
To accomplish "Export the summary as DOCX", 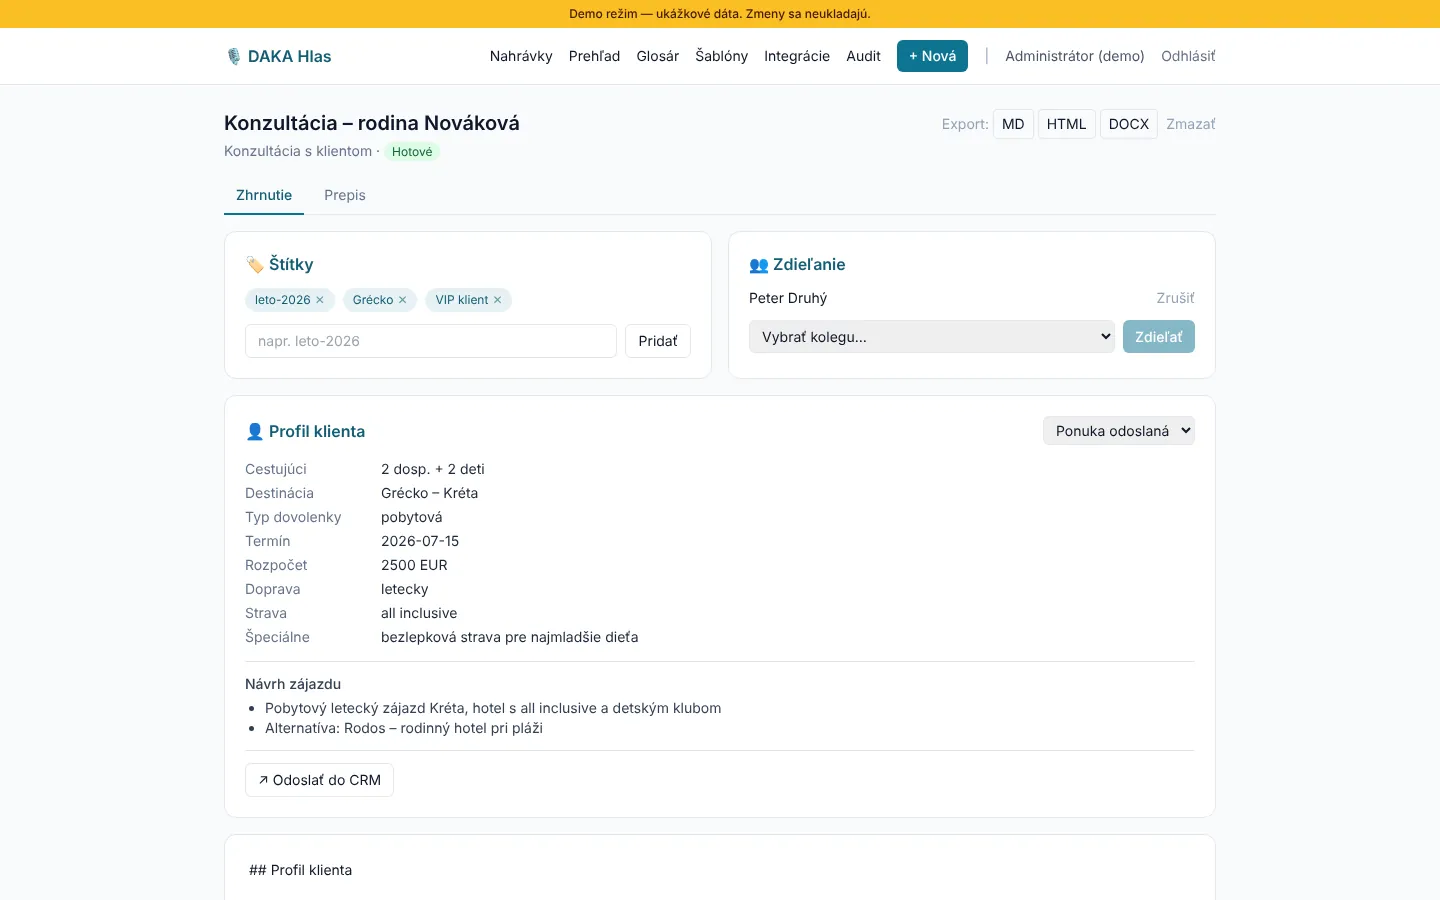I will point(1129,124).
